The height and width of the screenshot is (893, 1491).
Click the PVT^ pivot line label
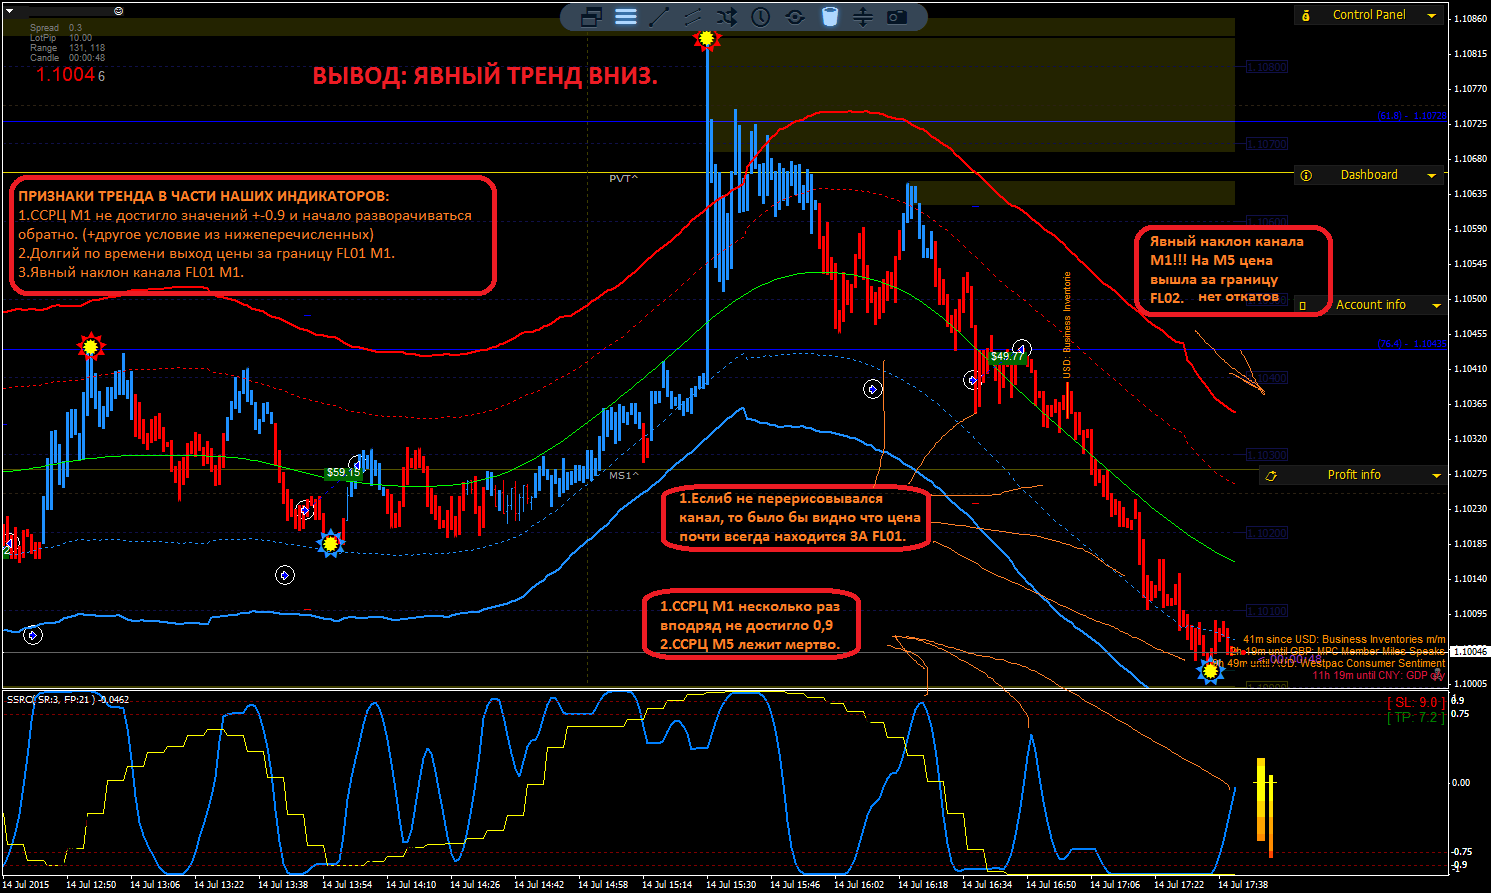(x=624, y=178)
